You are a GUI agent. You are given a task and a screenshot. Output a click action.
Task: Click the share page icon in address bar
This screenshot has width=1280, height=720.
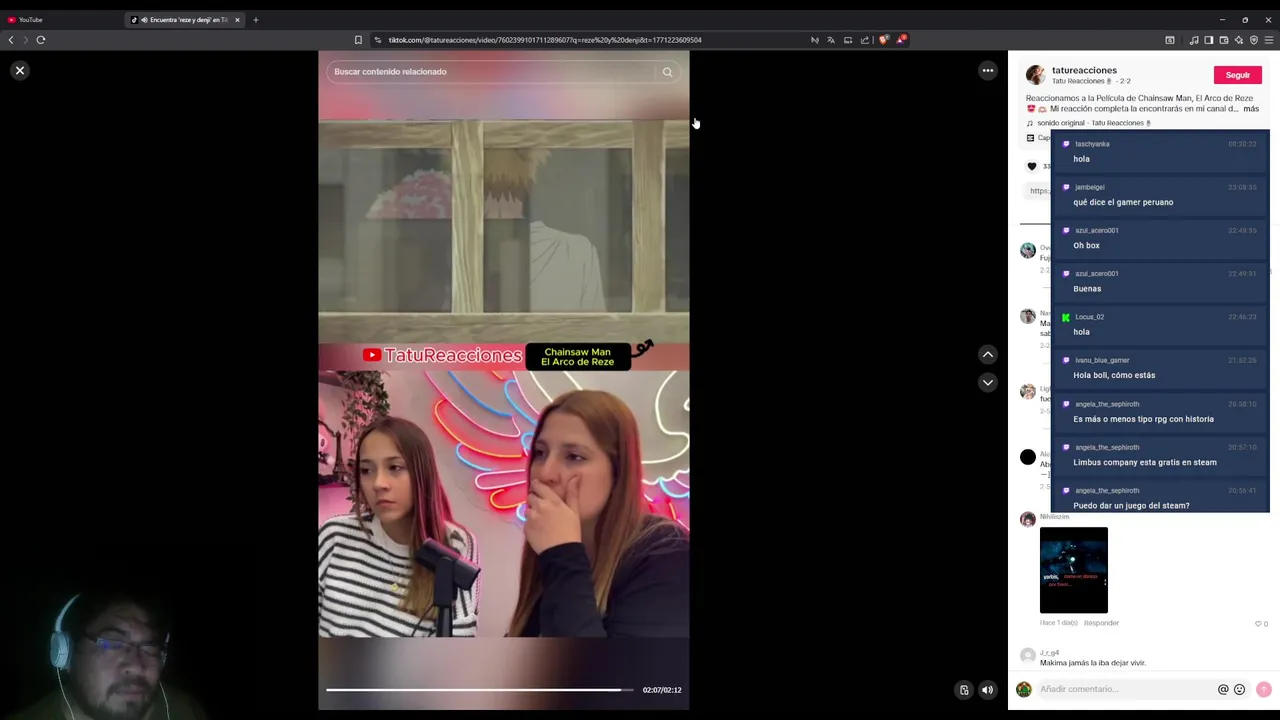pyautogui.click(x=865, y=40)
